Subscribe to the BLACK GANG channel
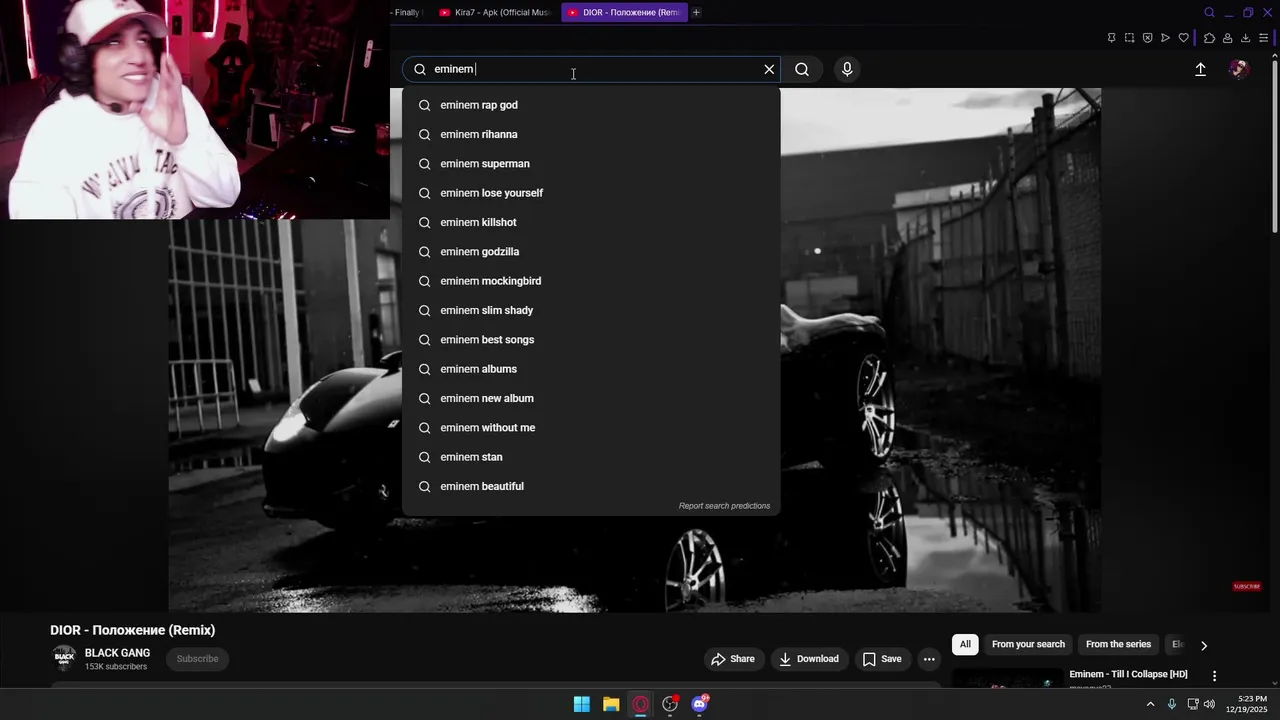This screenshot has height=720, width=1280. [197, 659]
